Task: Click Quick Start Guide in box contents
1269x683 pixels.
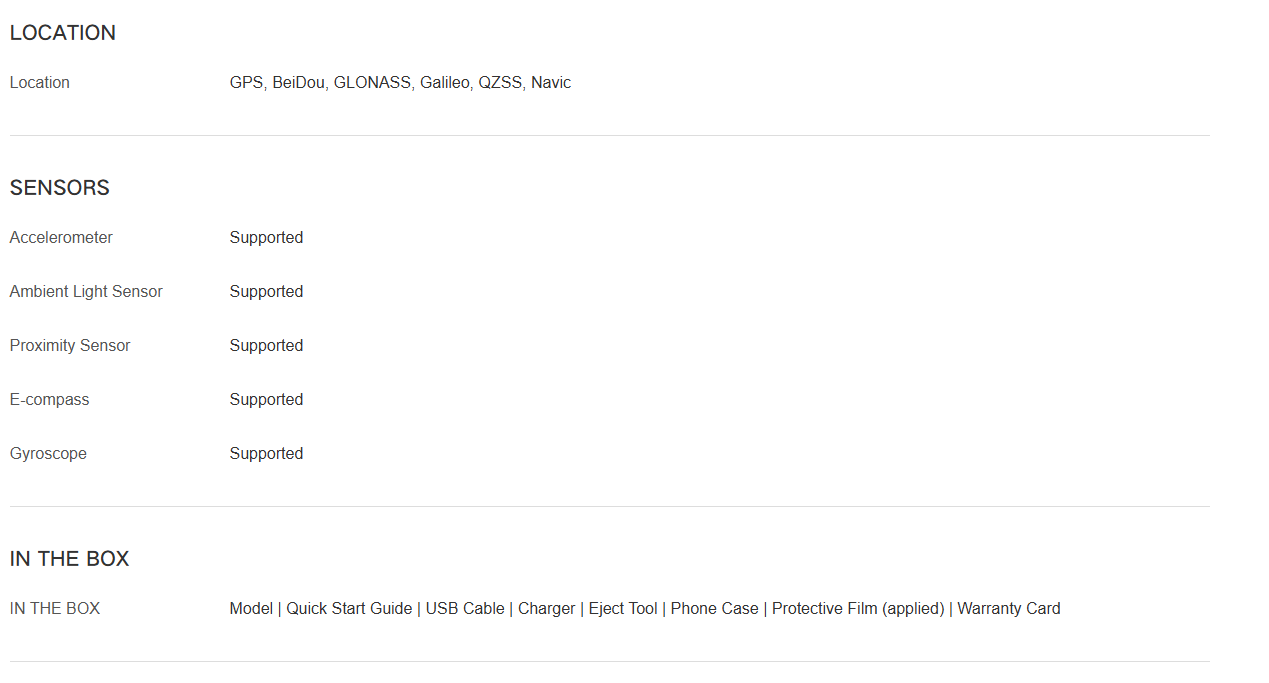Action: pos(349,609)
